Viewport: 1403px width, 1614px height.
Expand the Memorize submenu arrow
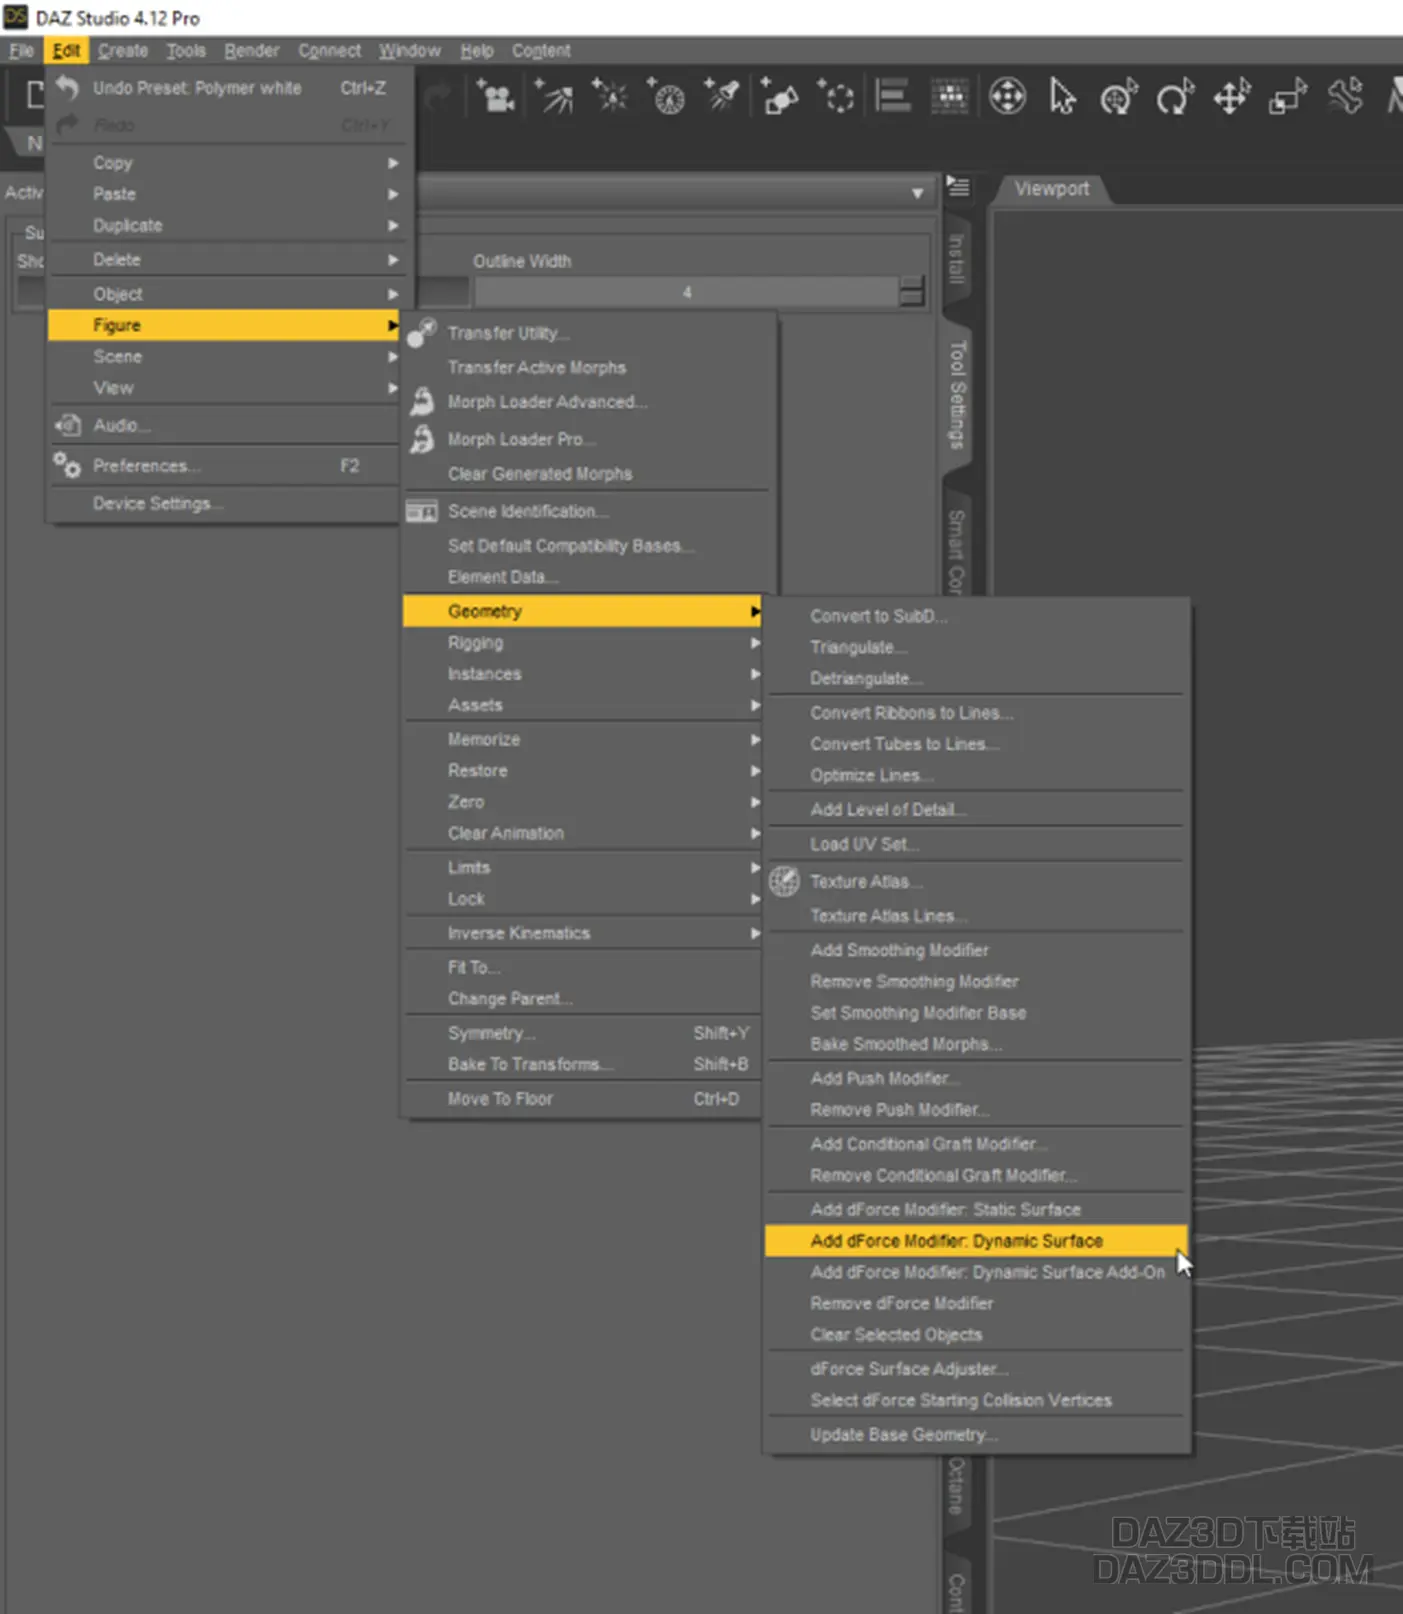pos(756,739)
